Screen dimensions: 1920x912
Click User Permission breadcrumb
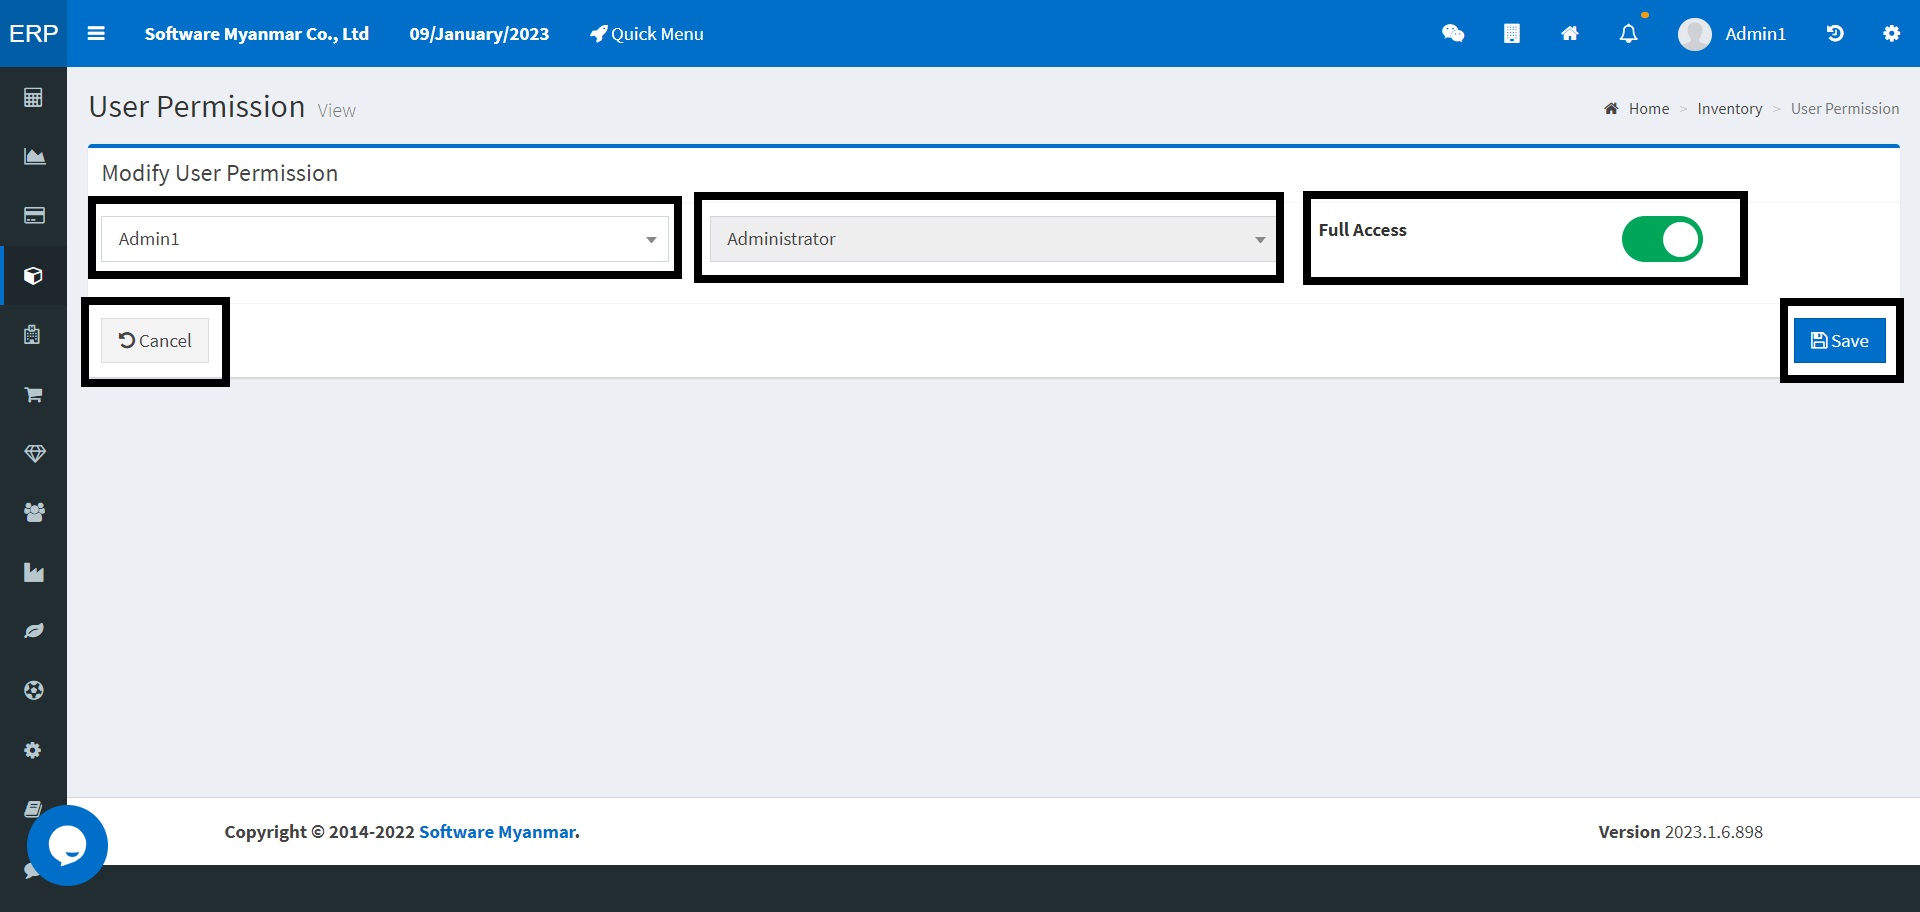1844,109
